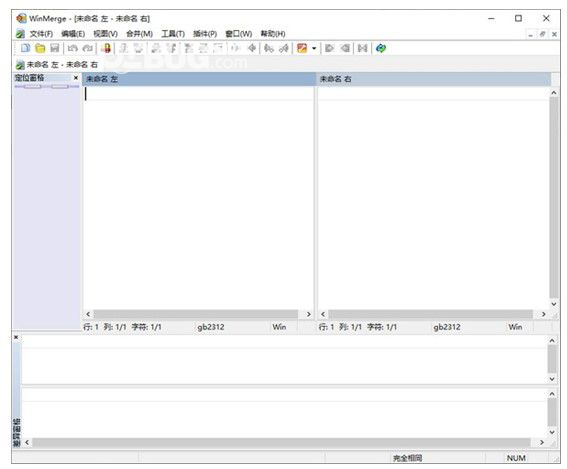Open the 工具(T) menu

[x=173, y=34]
